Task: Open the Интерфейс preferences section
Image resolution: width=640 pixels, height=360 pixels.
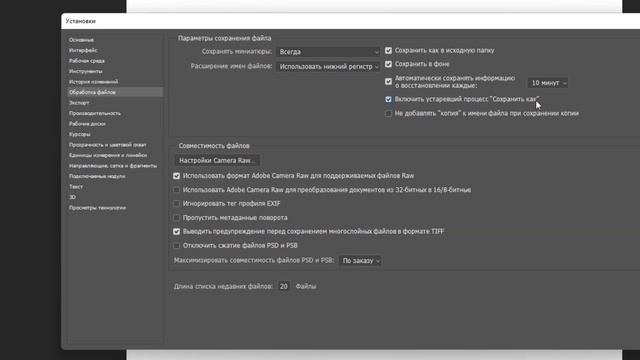Action: (83, 50)
